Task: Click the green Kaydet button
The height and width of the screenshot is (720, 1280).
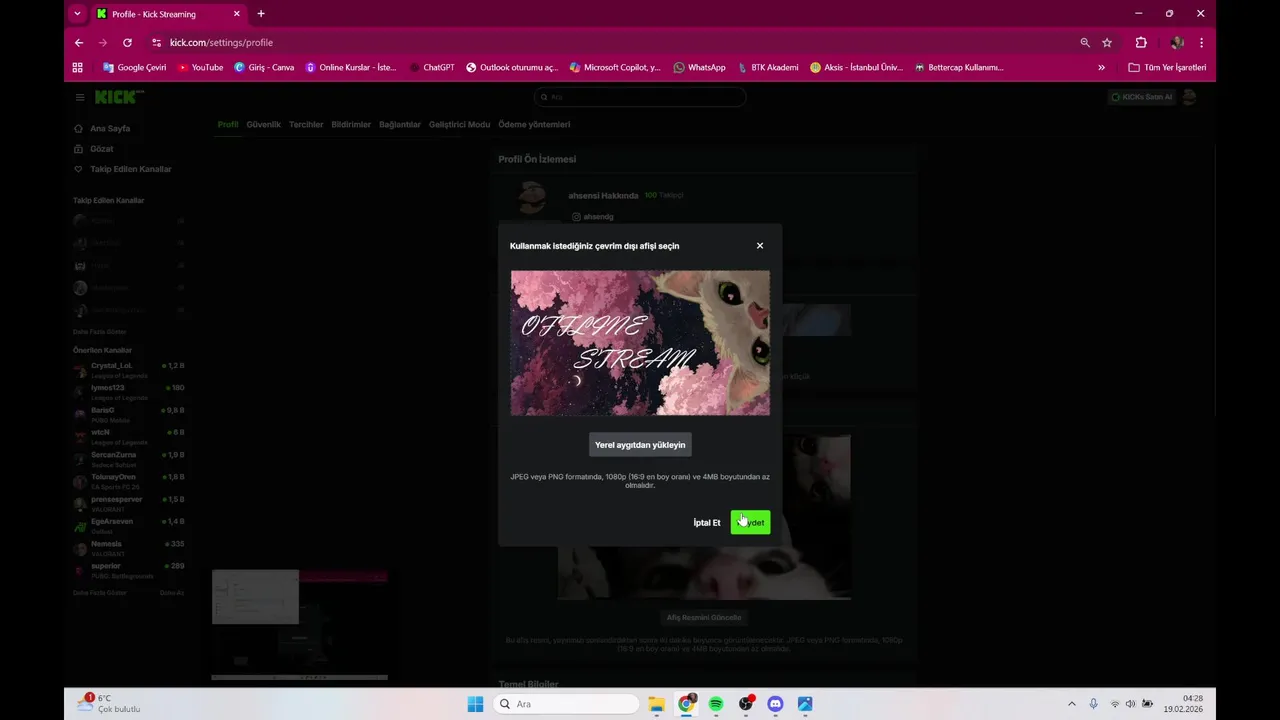Action: [750, 522]
